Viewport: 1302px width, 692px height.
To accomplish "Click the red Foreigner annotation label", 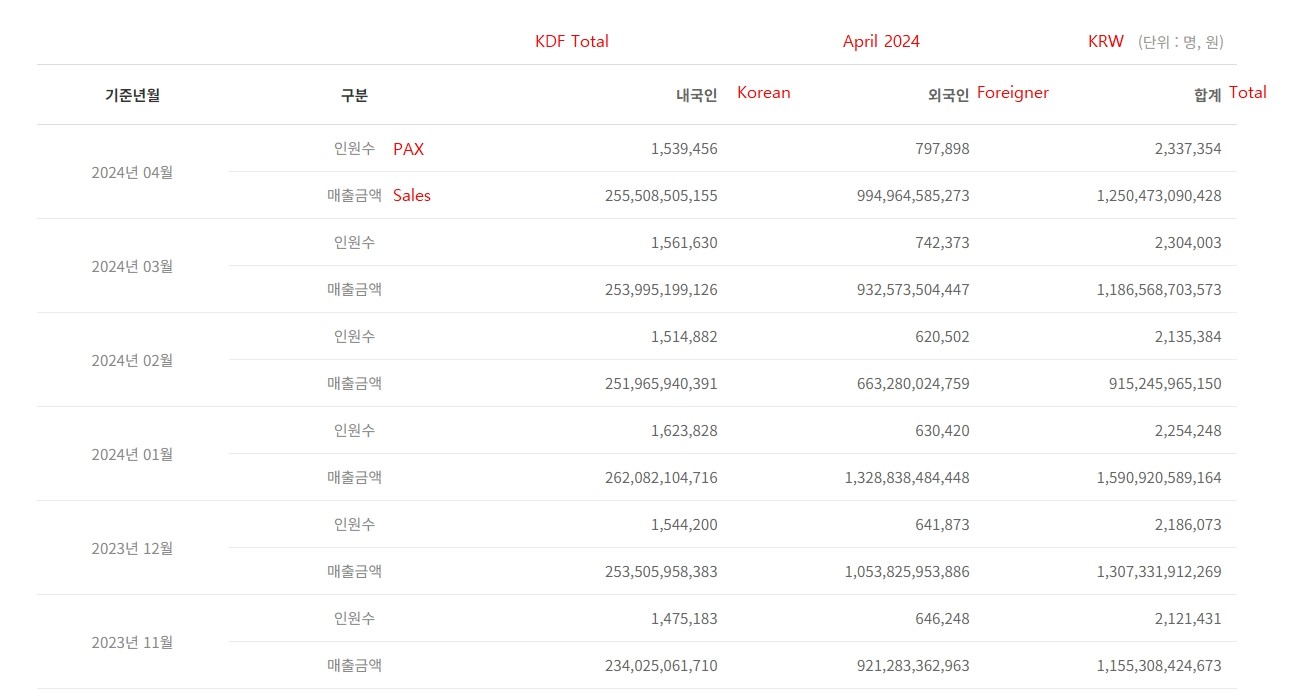I will (x=1013, y=92).
